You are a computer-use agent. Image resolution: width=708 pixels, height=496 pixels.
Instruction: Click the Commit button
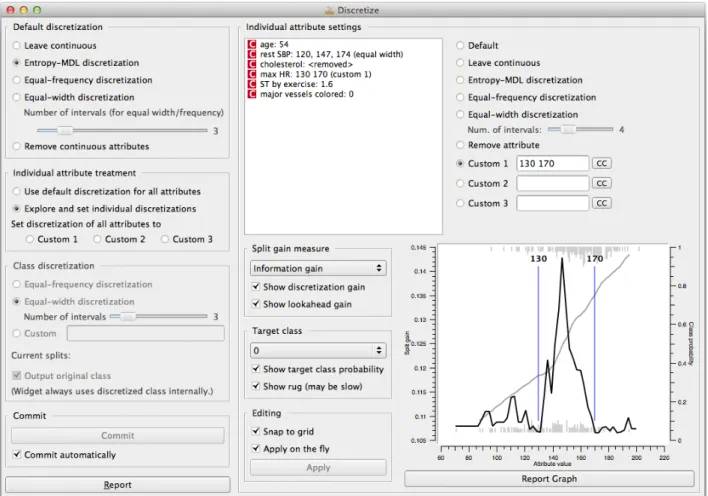(117, 435)
